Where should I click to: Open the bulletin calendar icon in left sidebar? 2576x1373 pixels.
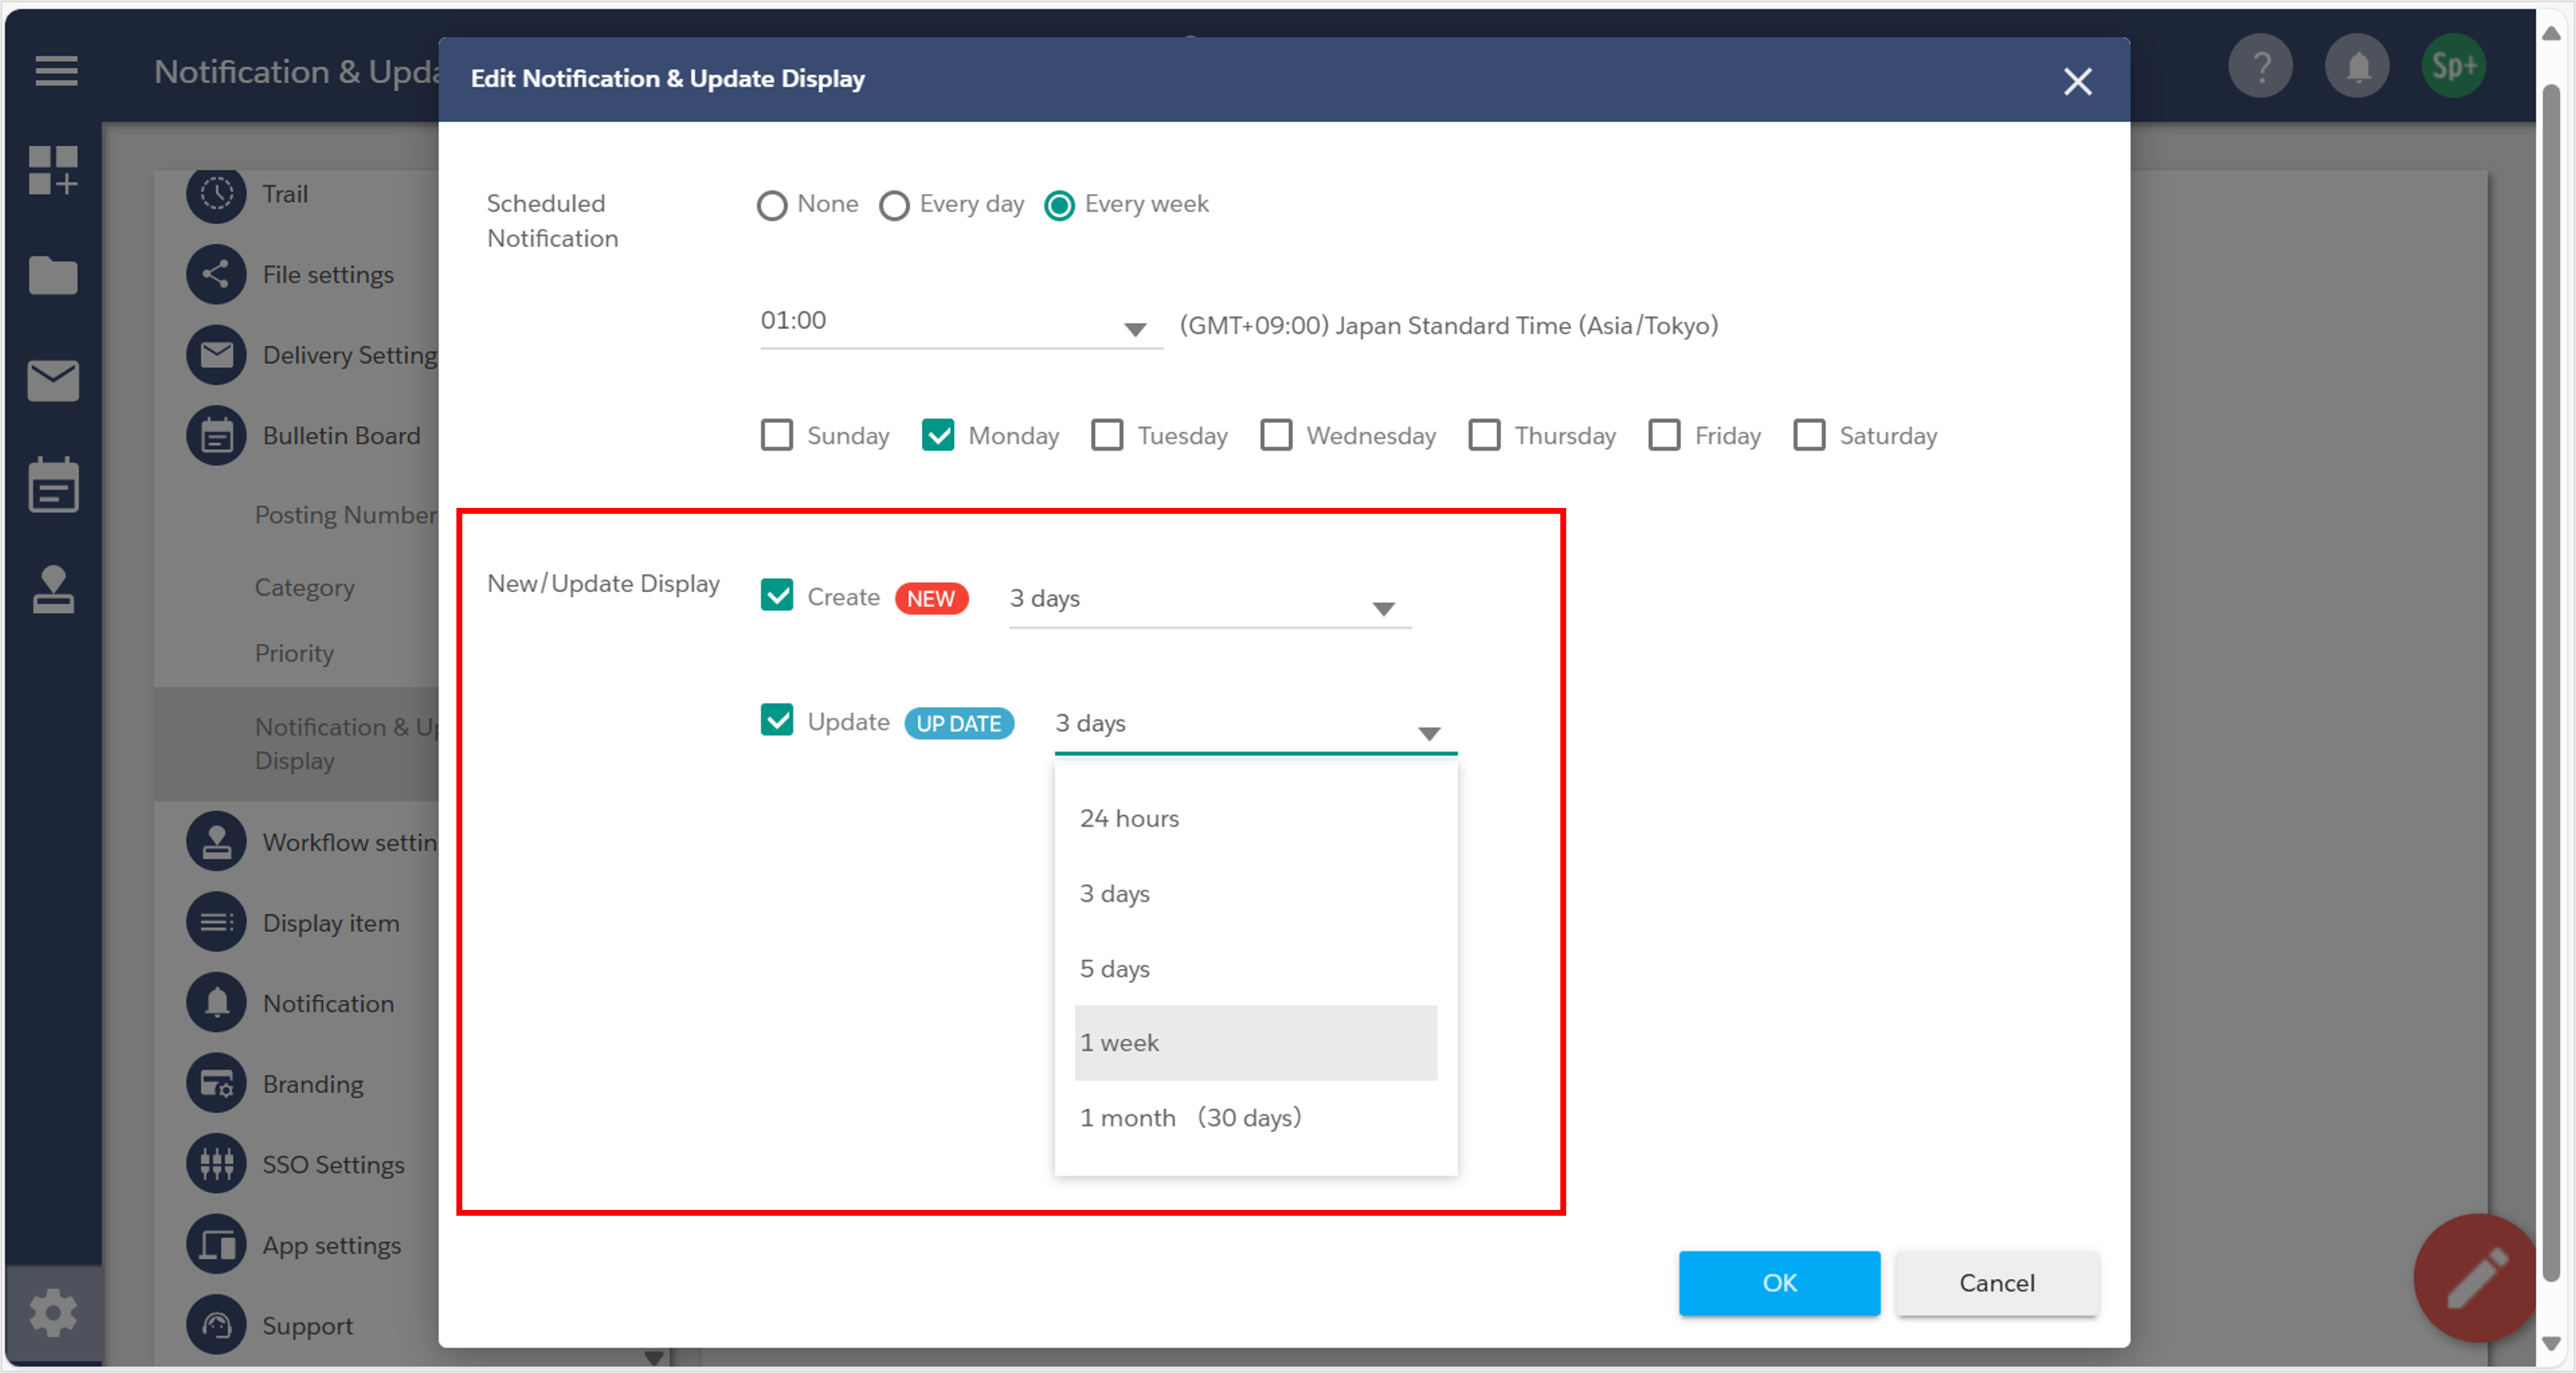coord(53,486)
